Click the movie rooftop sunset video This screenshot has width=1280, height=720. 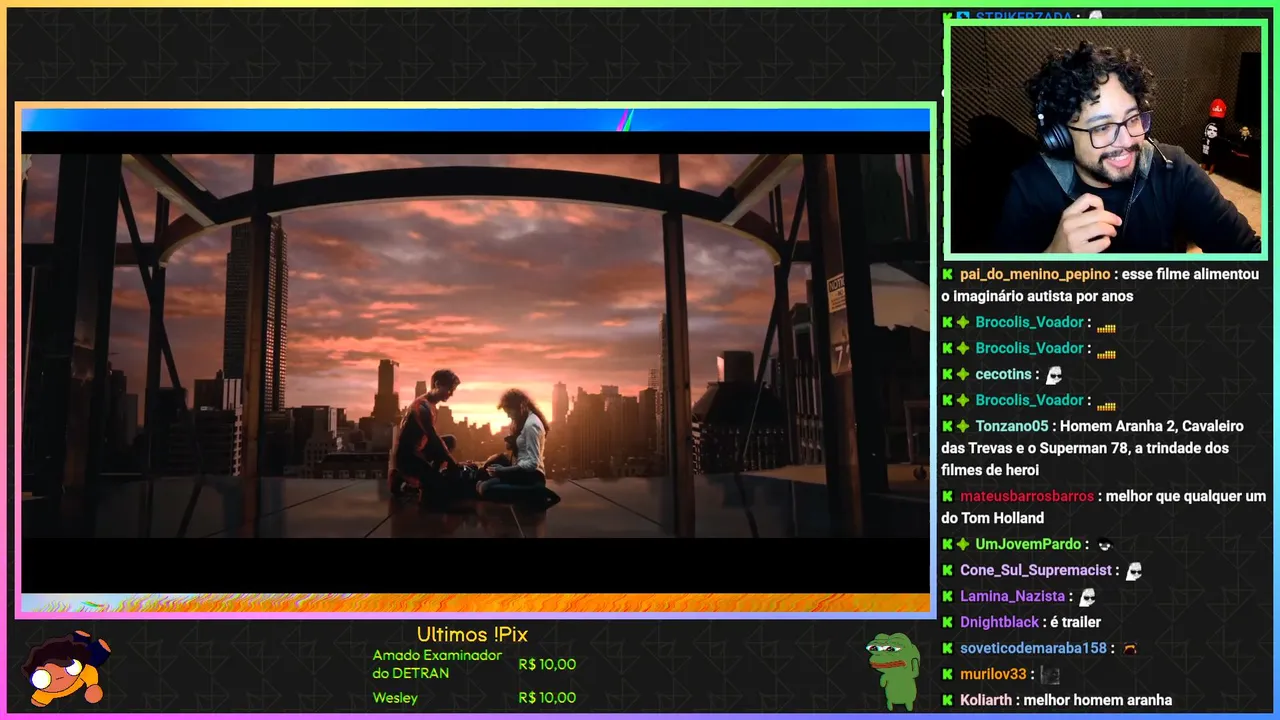pyautogui.click(x=475, y=345)
